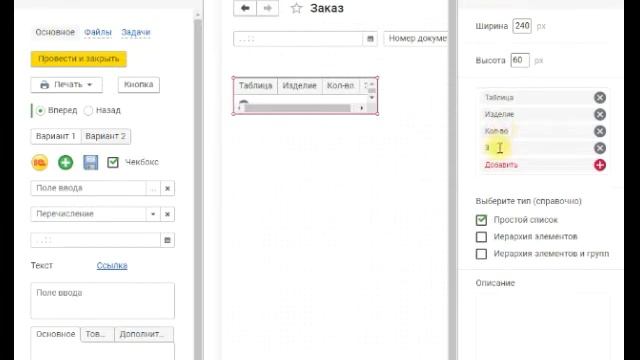This screenshot has height=360, width=640.
Task: Click the Таблица column header
Action: 256,86
